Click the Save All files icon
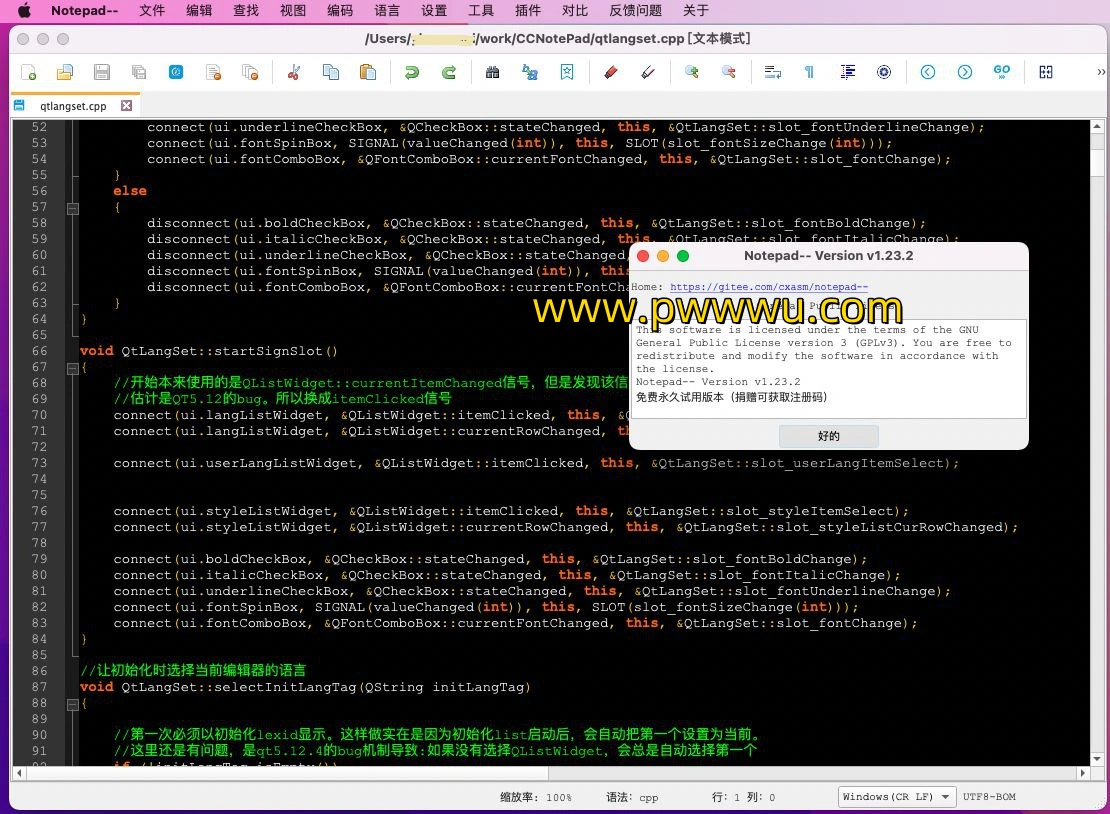The height and width of the screenshot is (814, 1110). [x=139, y=72]
